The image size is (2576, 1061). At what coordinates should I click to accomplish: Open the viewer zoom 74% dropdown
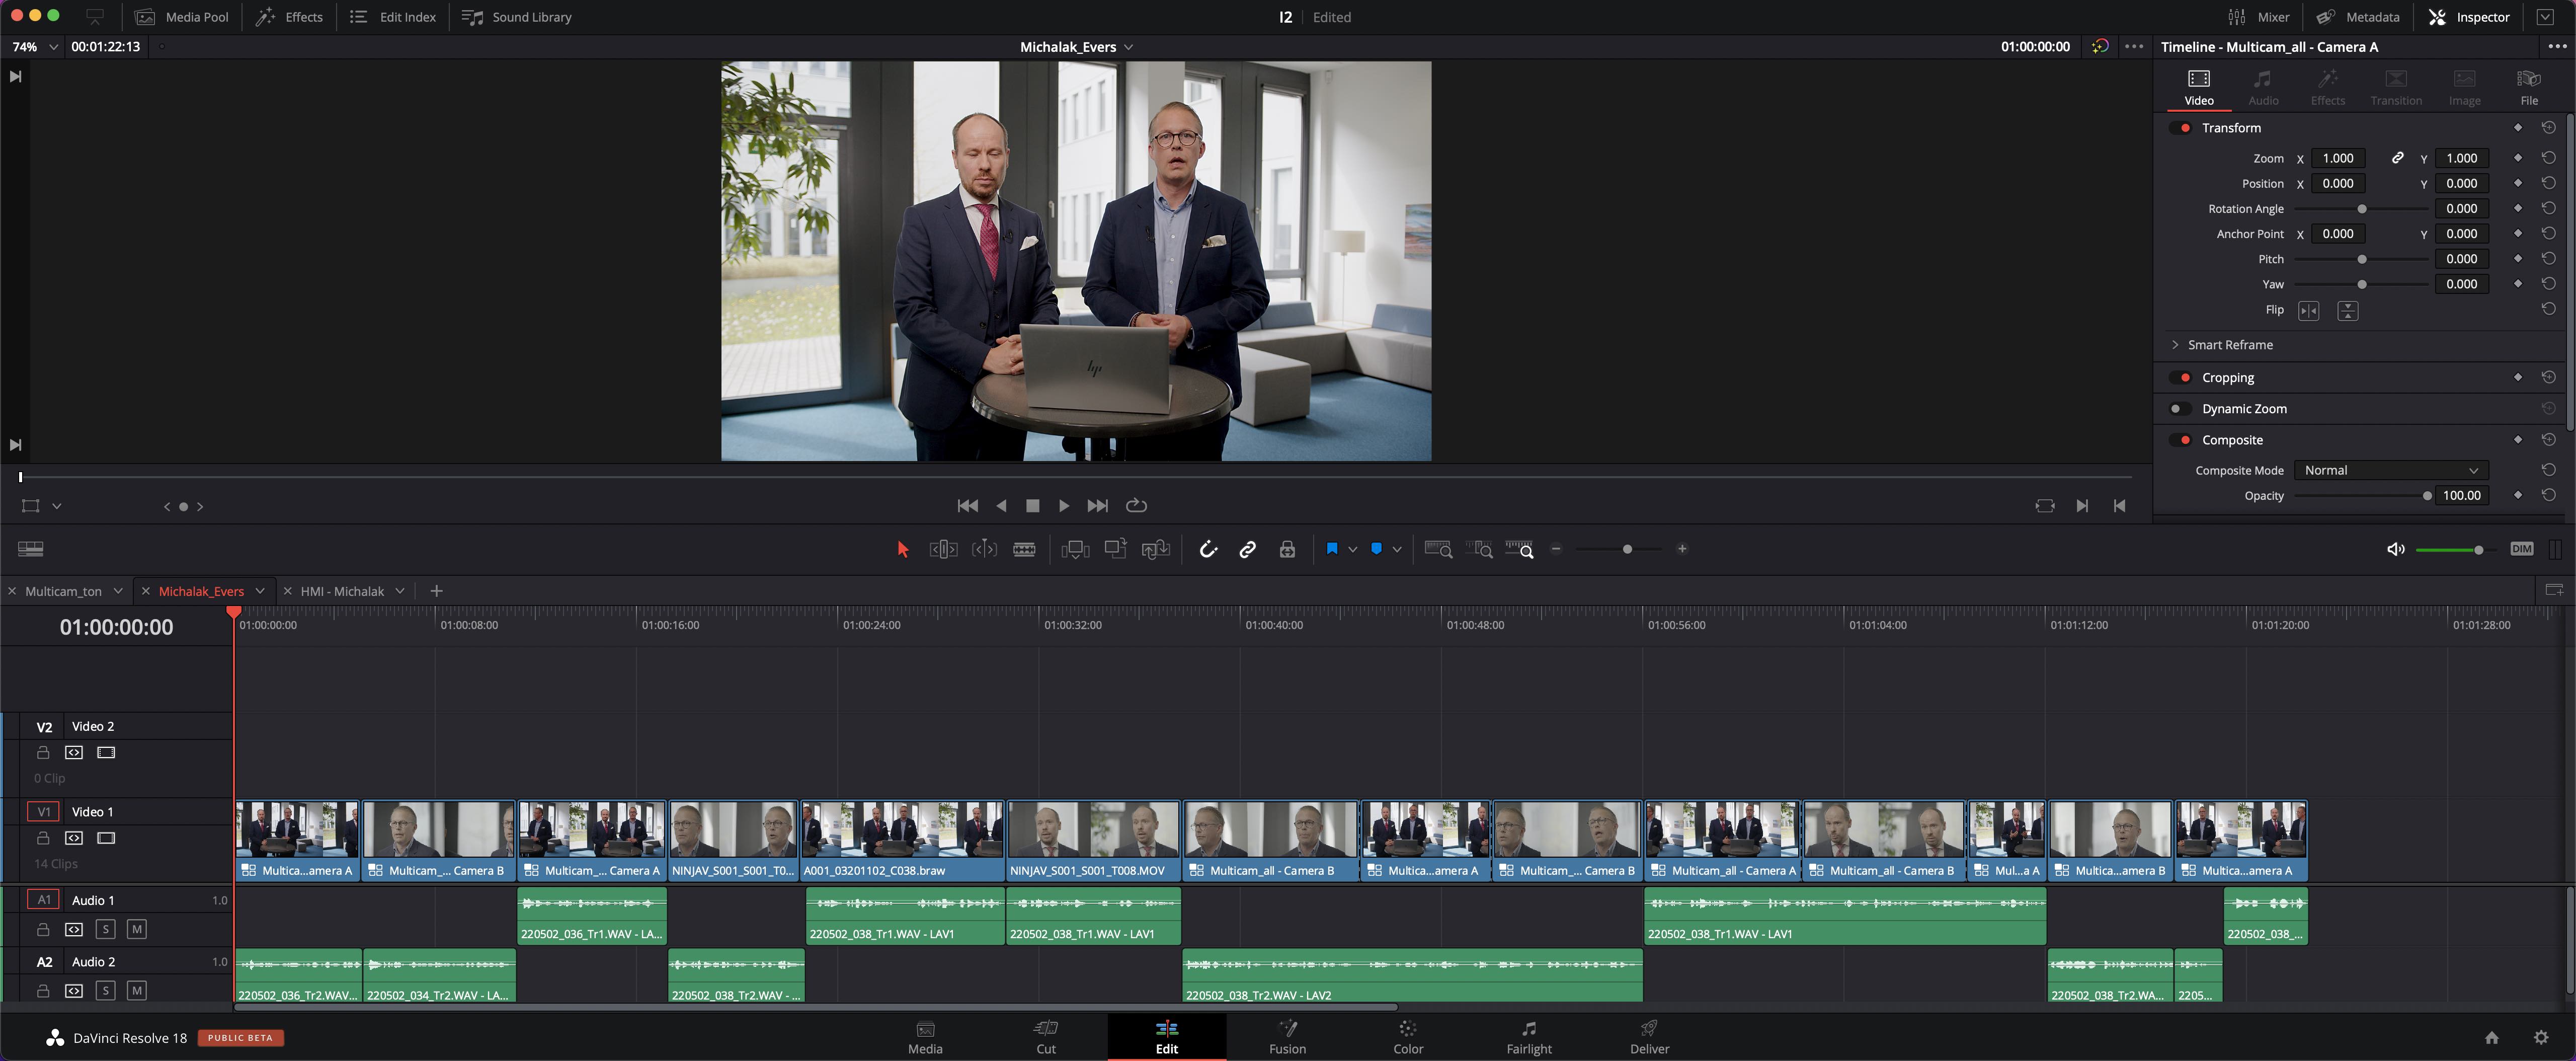pyautogui.click(x=54, y=47)
